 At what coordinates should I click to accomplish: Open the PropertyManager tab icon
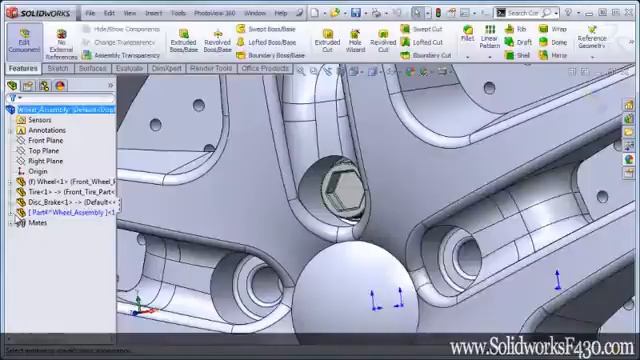coord(28,86)
